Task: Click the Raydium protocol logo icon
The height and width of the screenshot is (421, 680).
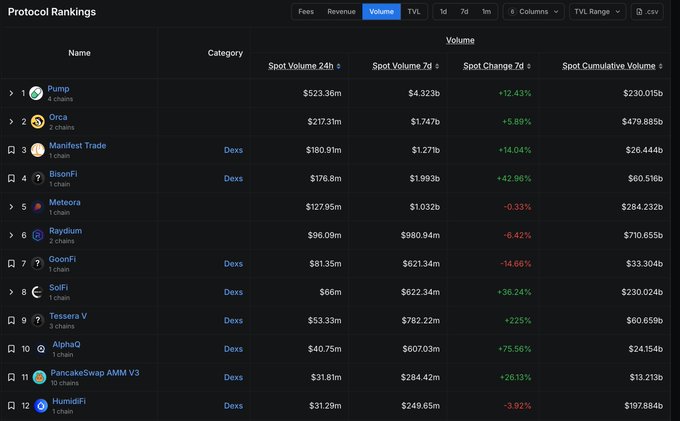Action: tap(38, 235)
